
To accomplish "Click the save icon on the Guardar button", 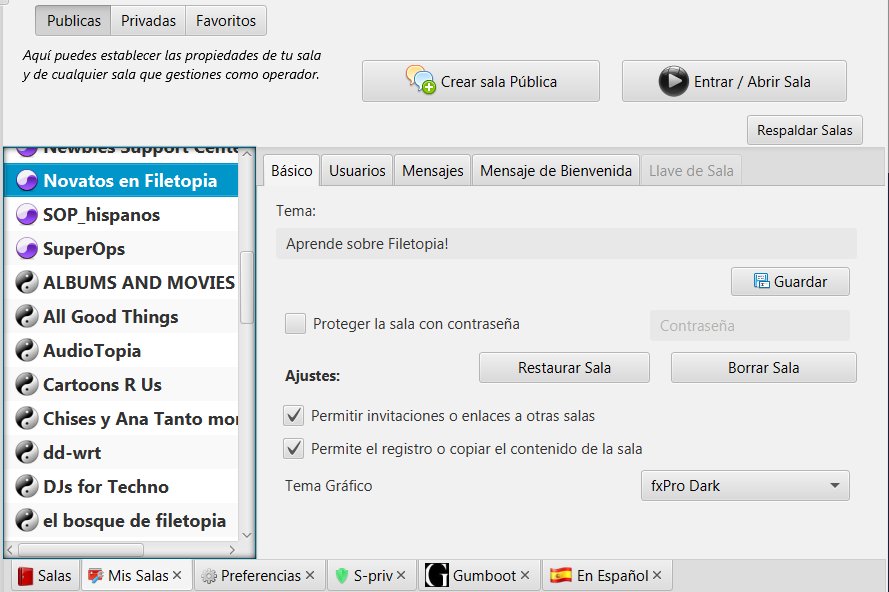I will [762, 281].
